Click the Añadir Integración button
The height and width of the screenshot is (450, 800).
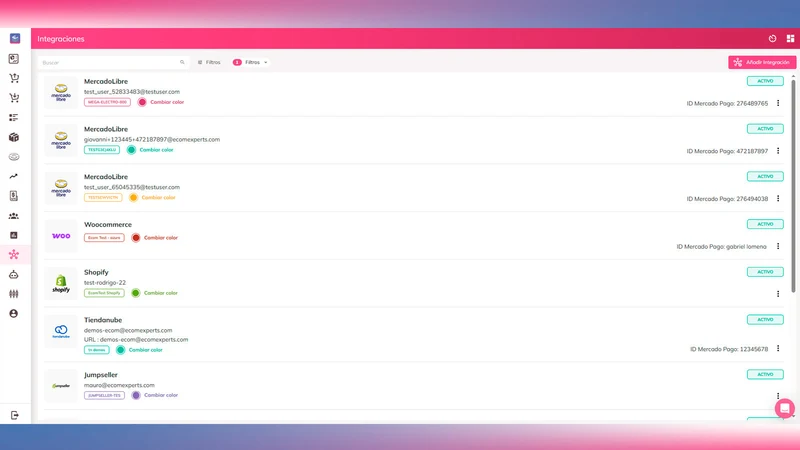coord(762,62)
